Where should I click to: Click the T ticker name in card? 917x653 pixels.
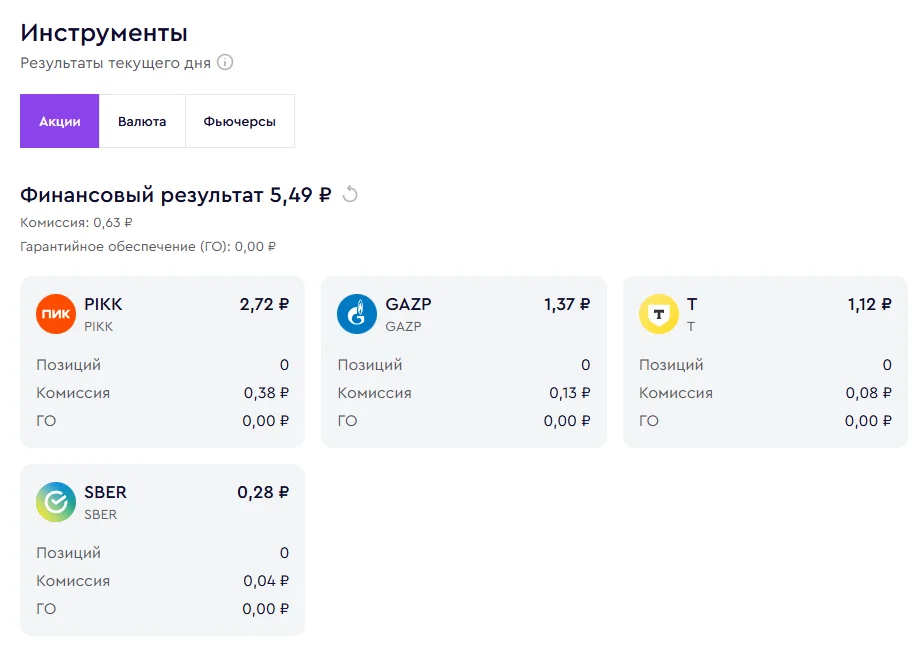point(692,305)
